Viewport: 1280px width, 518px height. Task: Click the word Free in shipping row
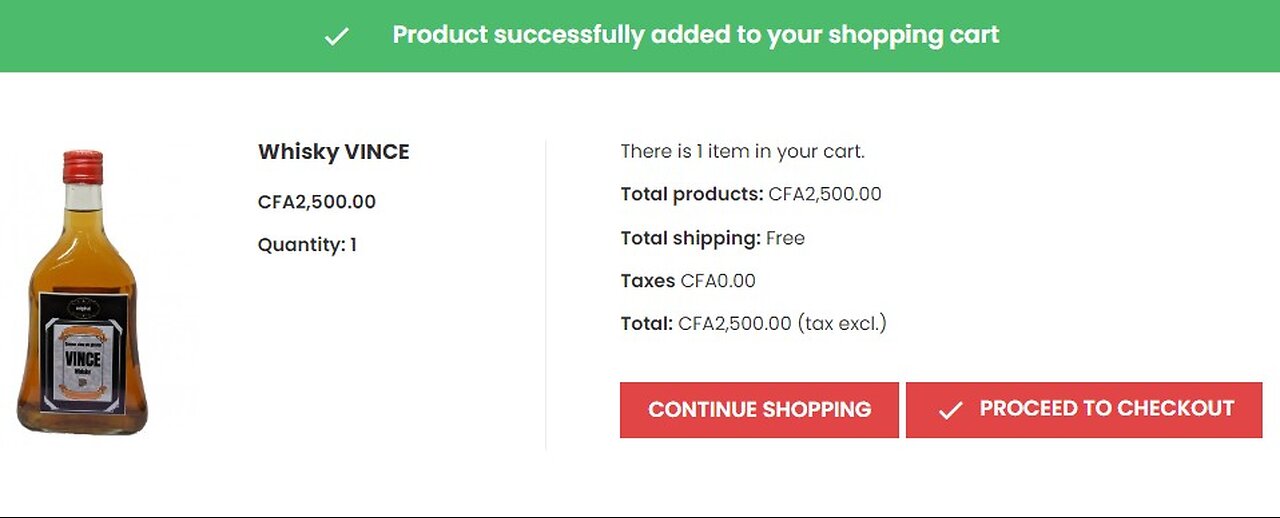tap(785, 238)
